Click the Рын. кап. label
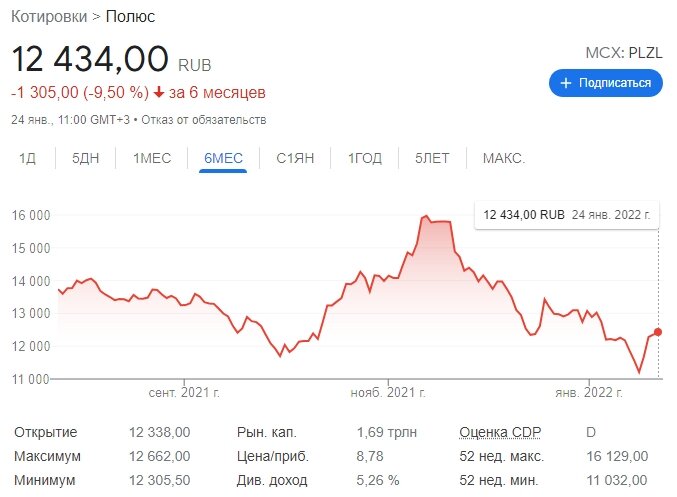Image resolution: width=677 pixels, height=497 pixels. point(267,432)
